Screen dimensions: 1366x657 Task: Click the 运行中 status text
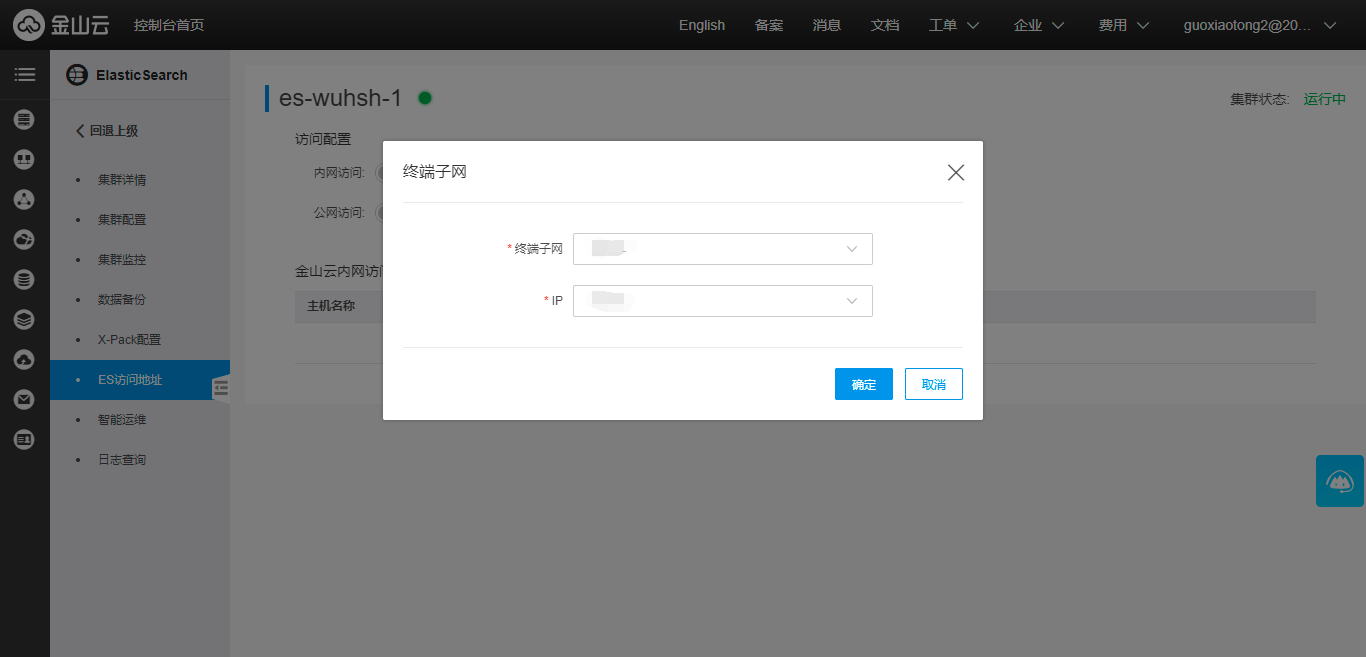click(1325, 99)
